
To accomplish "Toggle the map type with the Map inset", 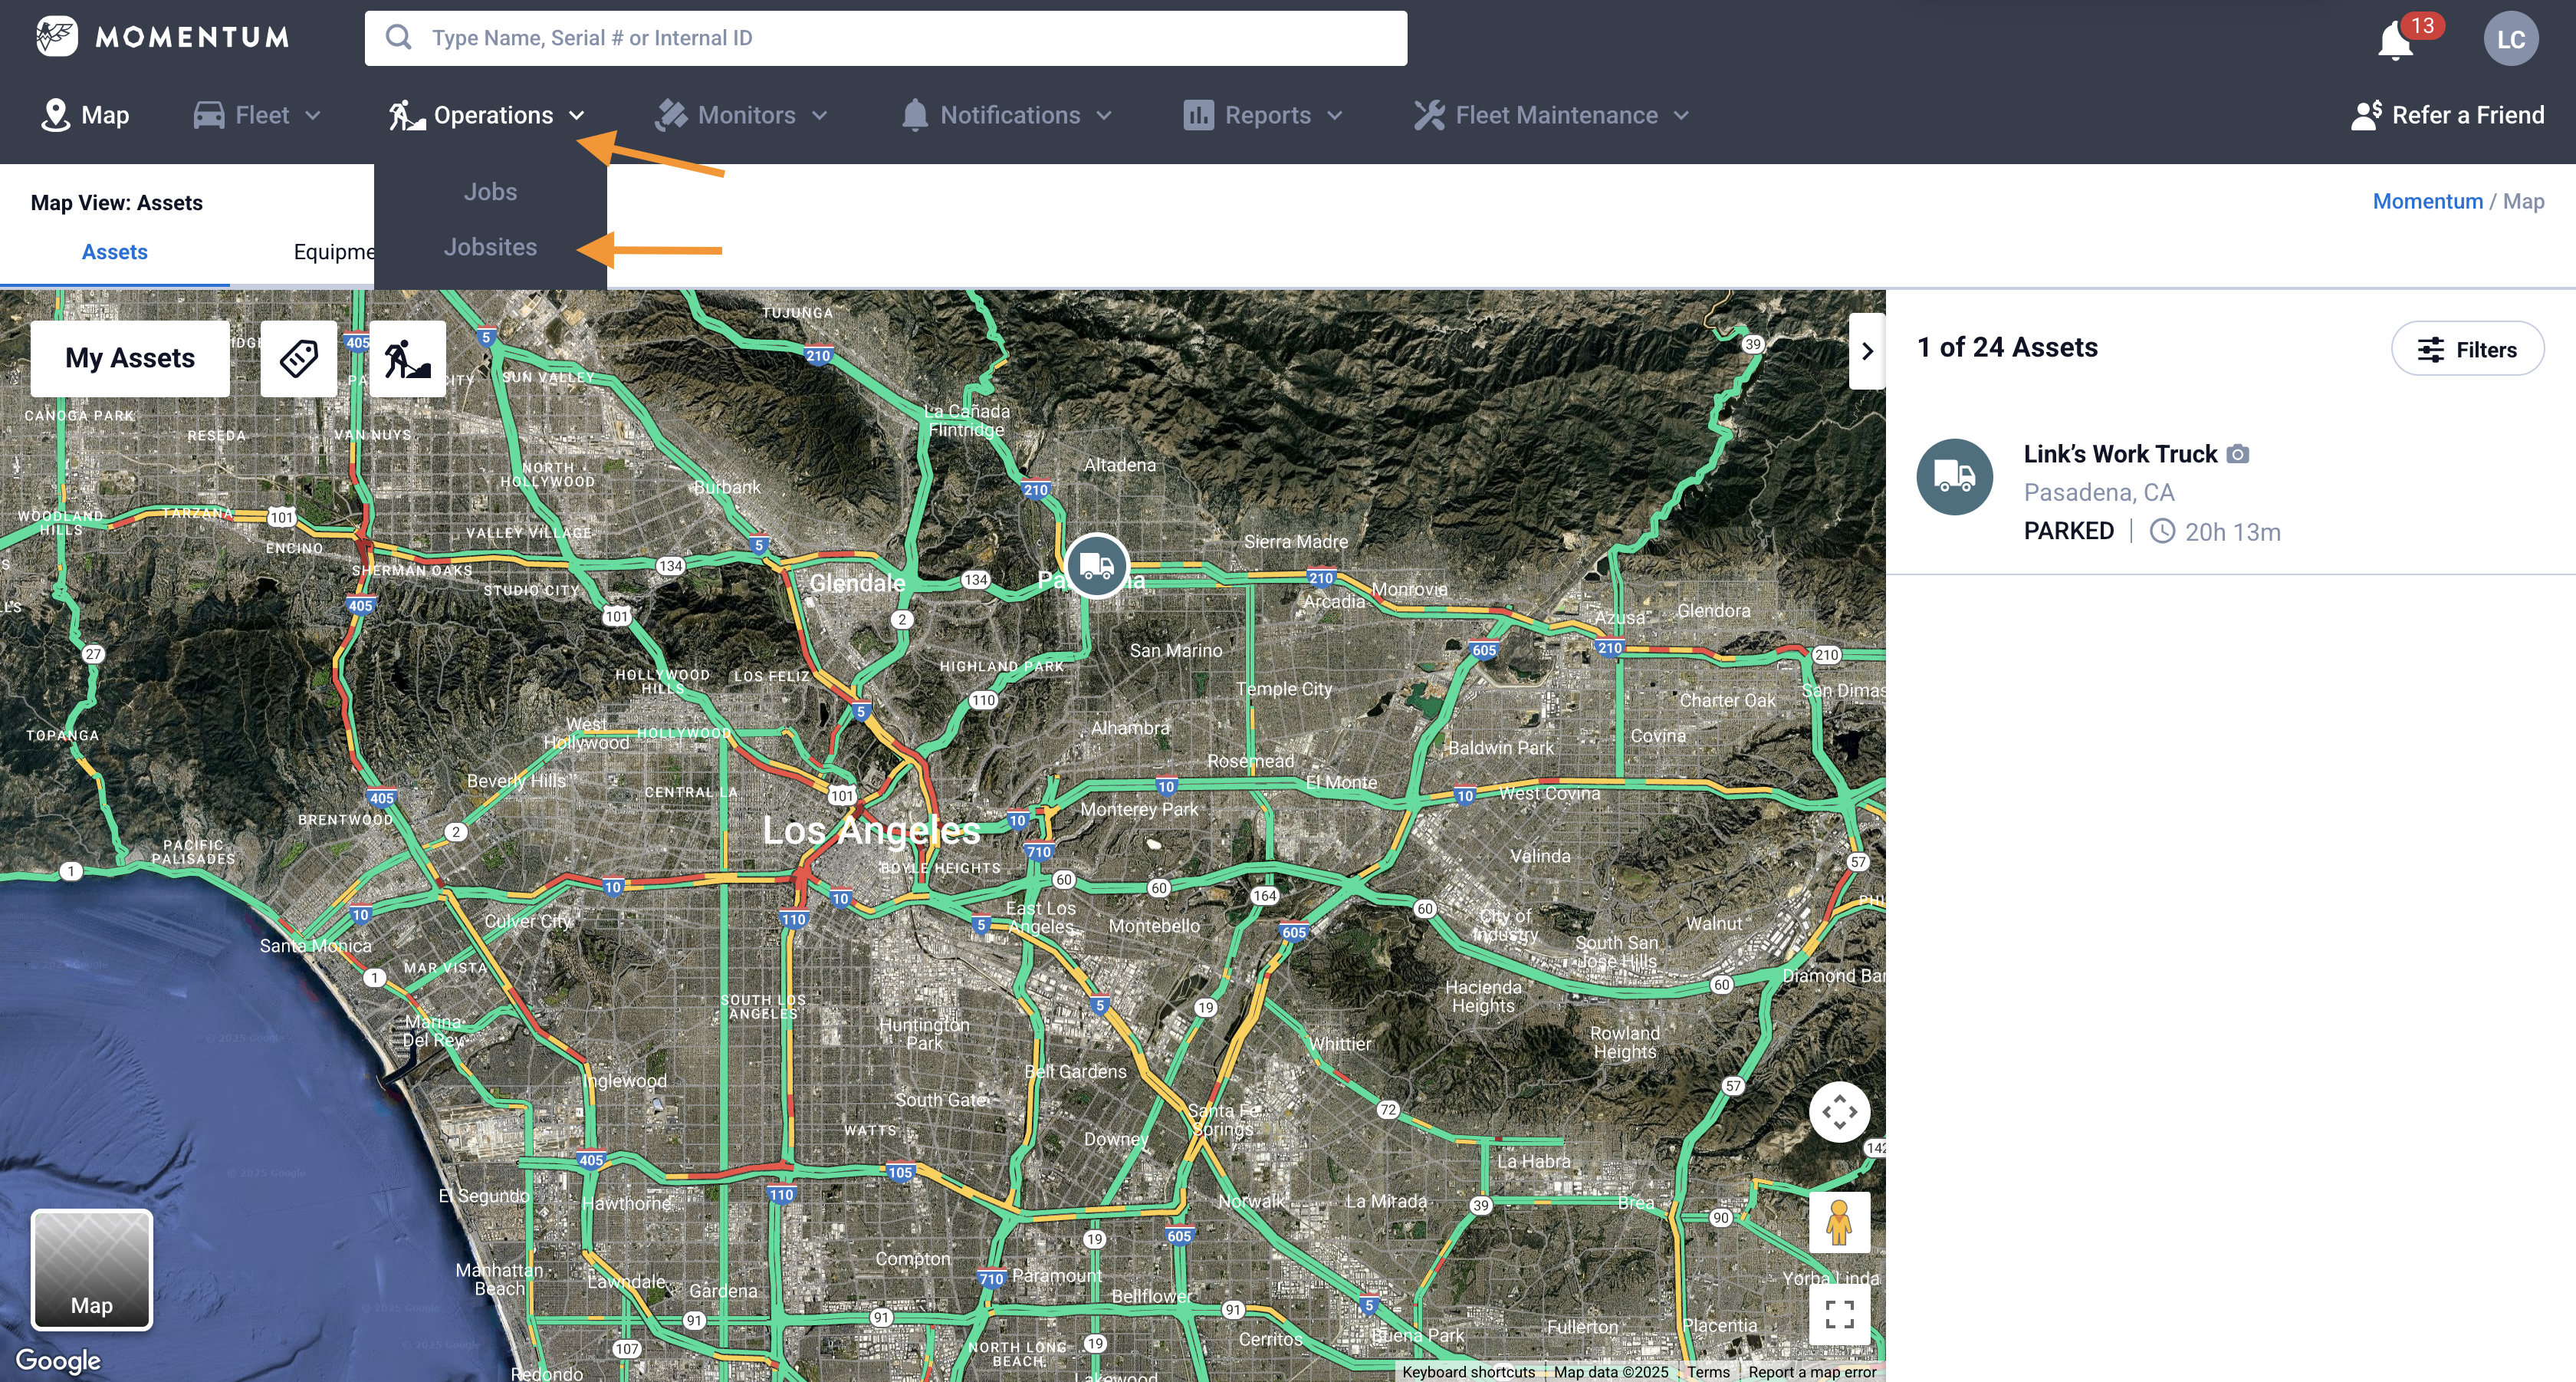I will coord(92,1268).
